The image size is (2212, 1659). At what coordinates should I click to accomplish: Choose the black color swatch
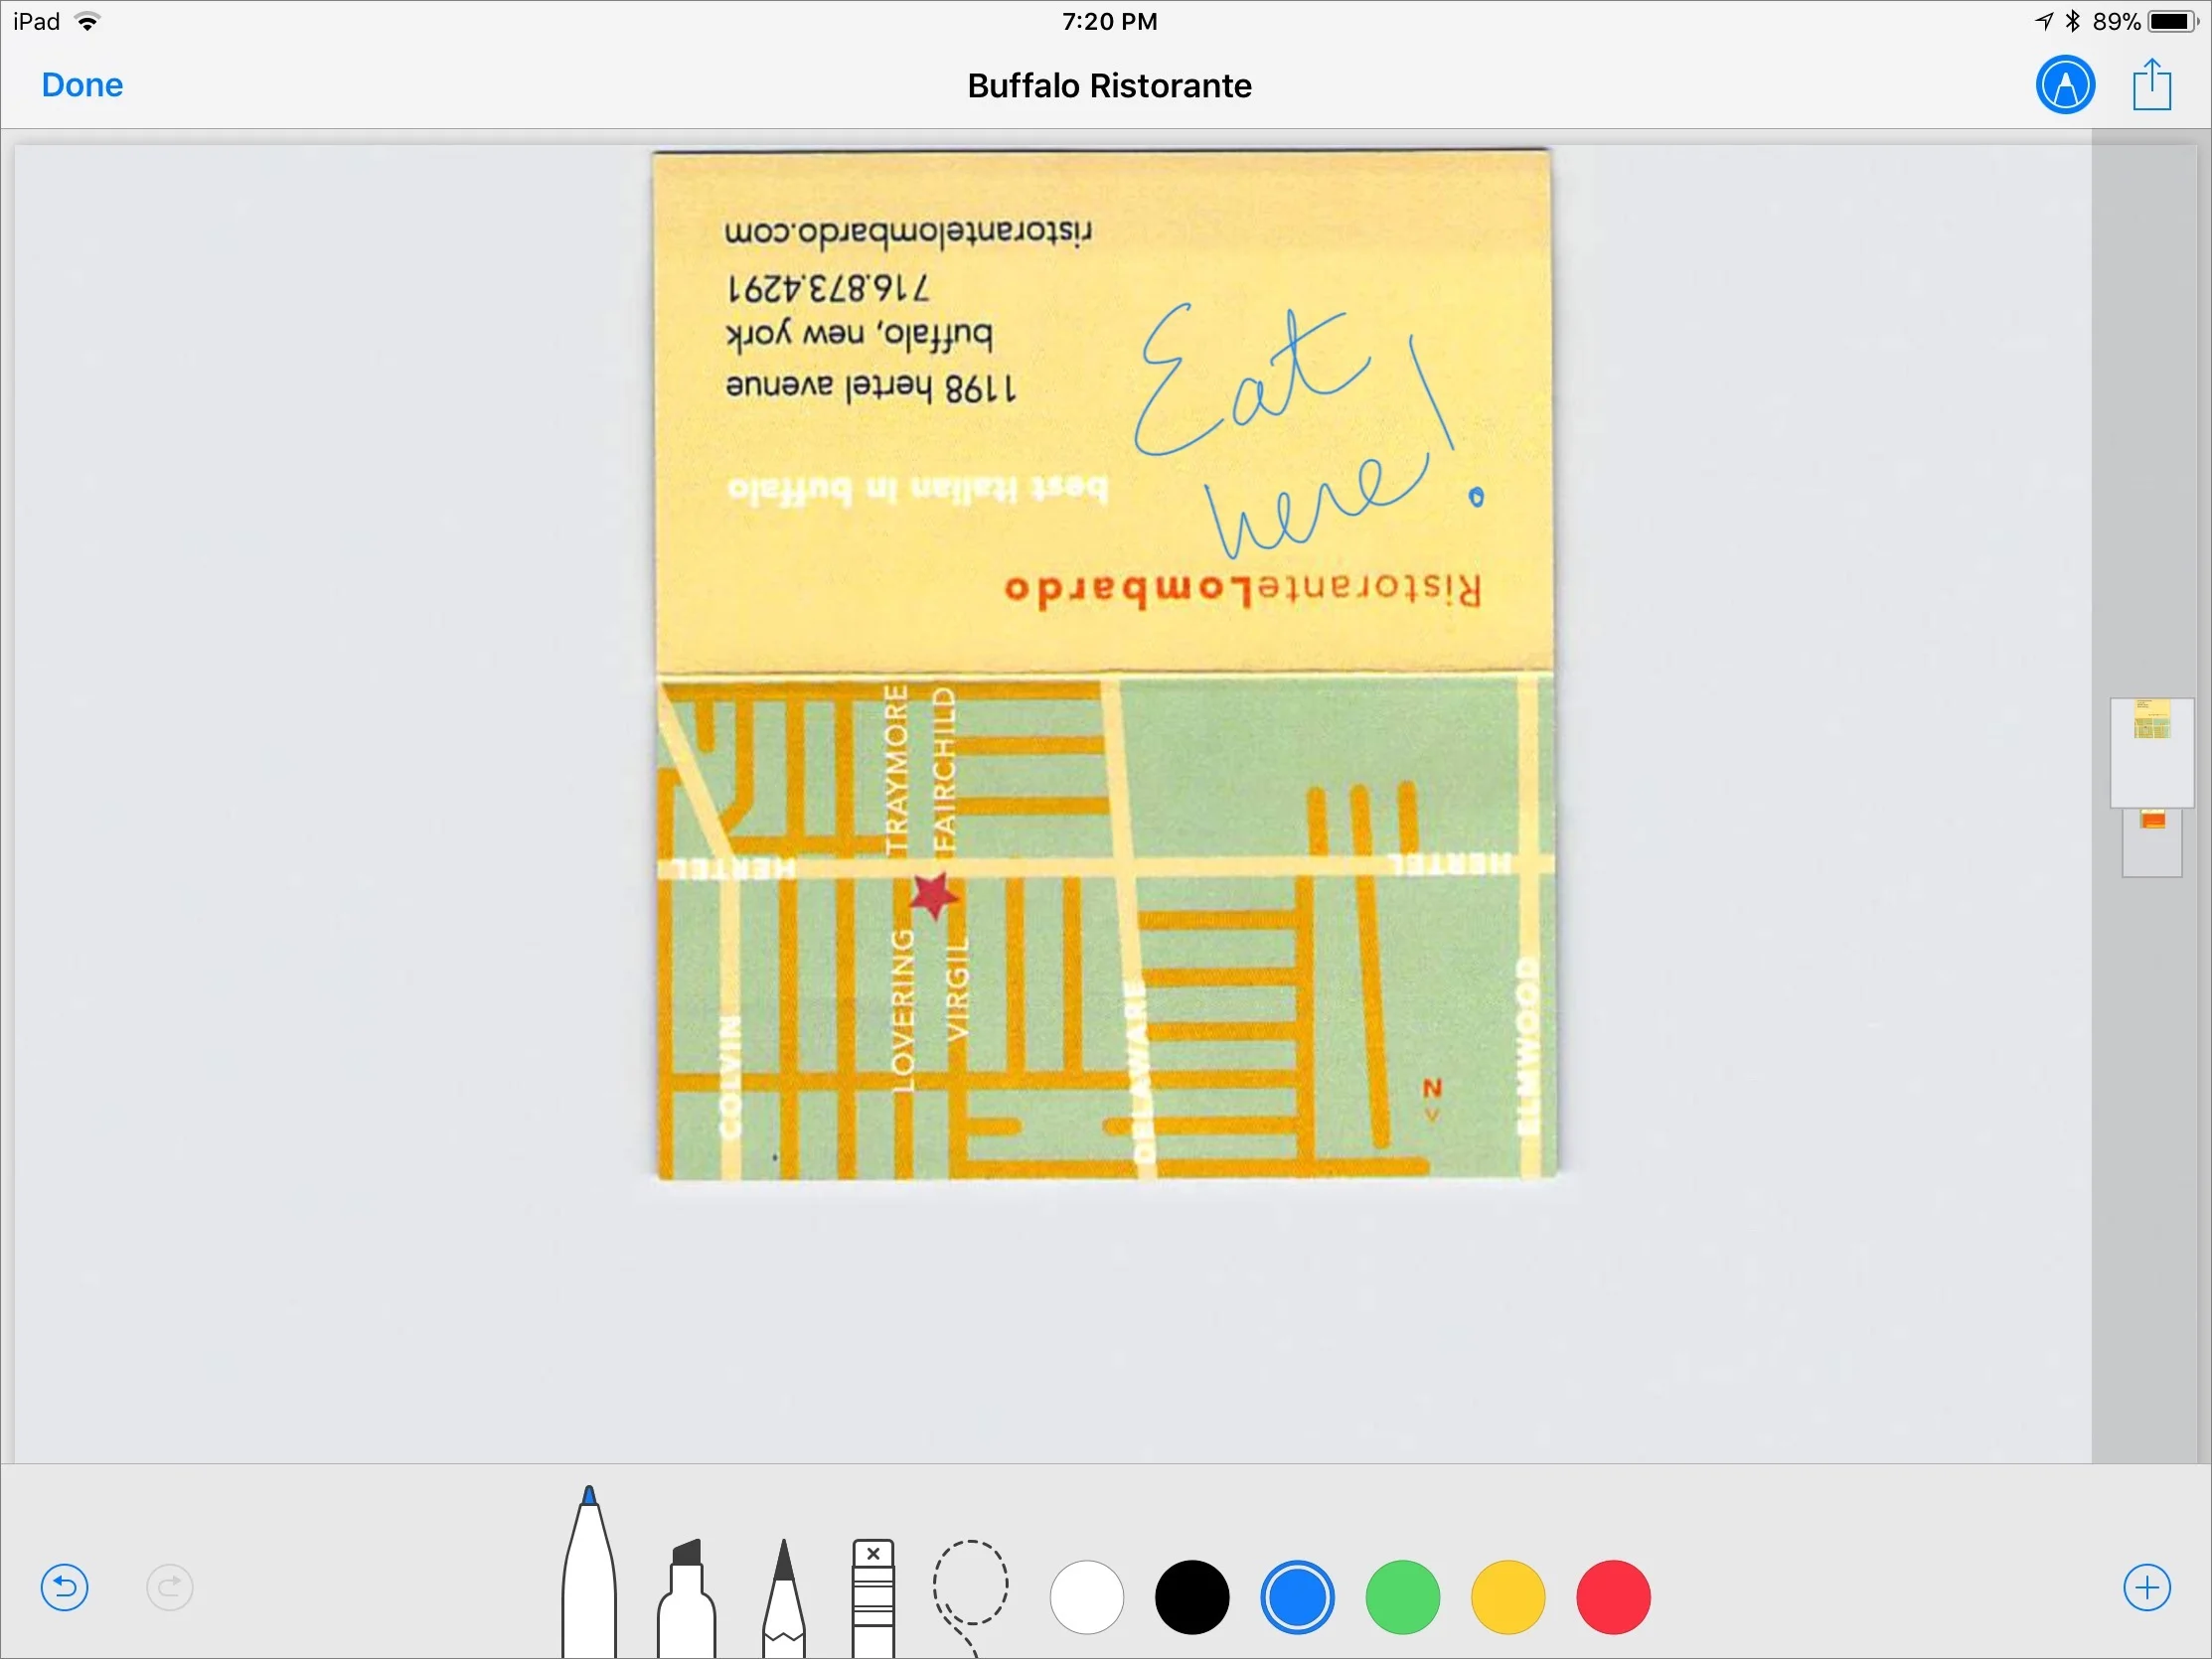point(1192,1597)
